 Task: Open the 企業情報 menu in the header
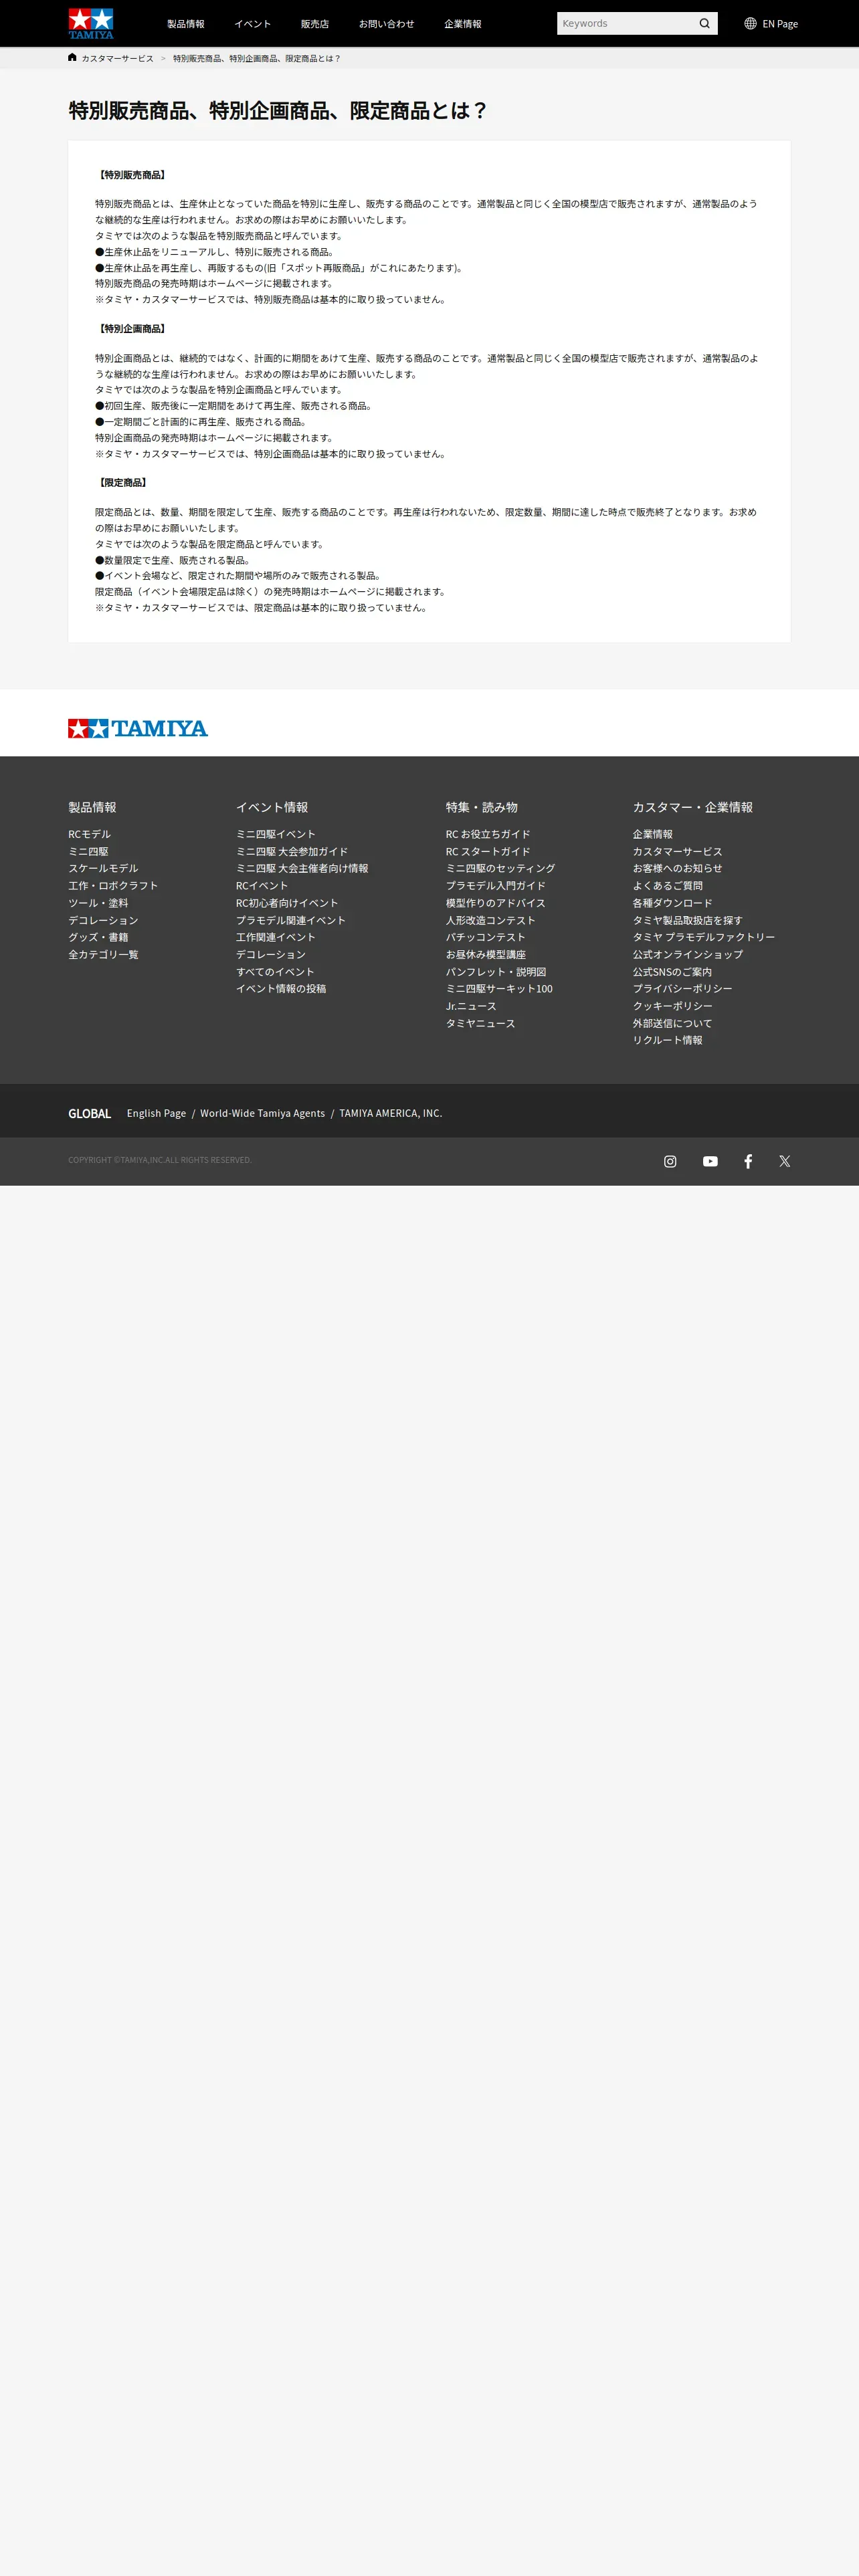[x=463, y=24]
